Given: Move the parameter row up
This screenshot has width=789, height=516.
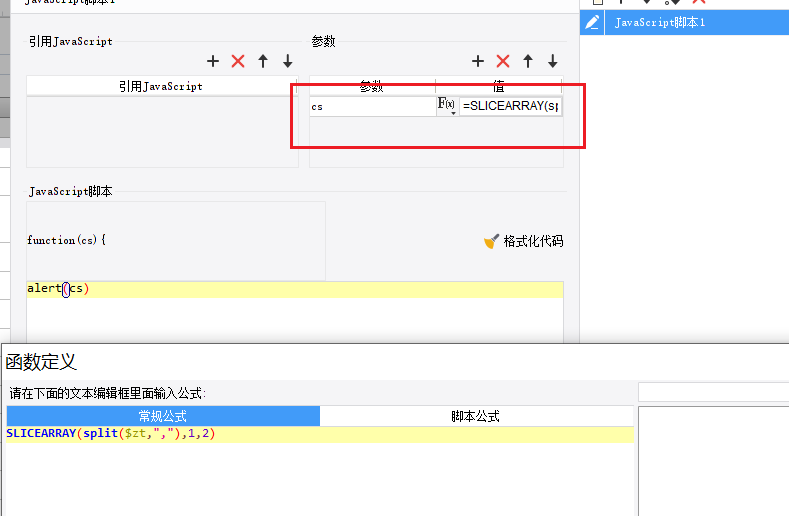Looking at the screenshot, I should [528, 61].
